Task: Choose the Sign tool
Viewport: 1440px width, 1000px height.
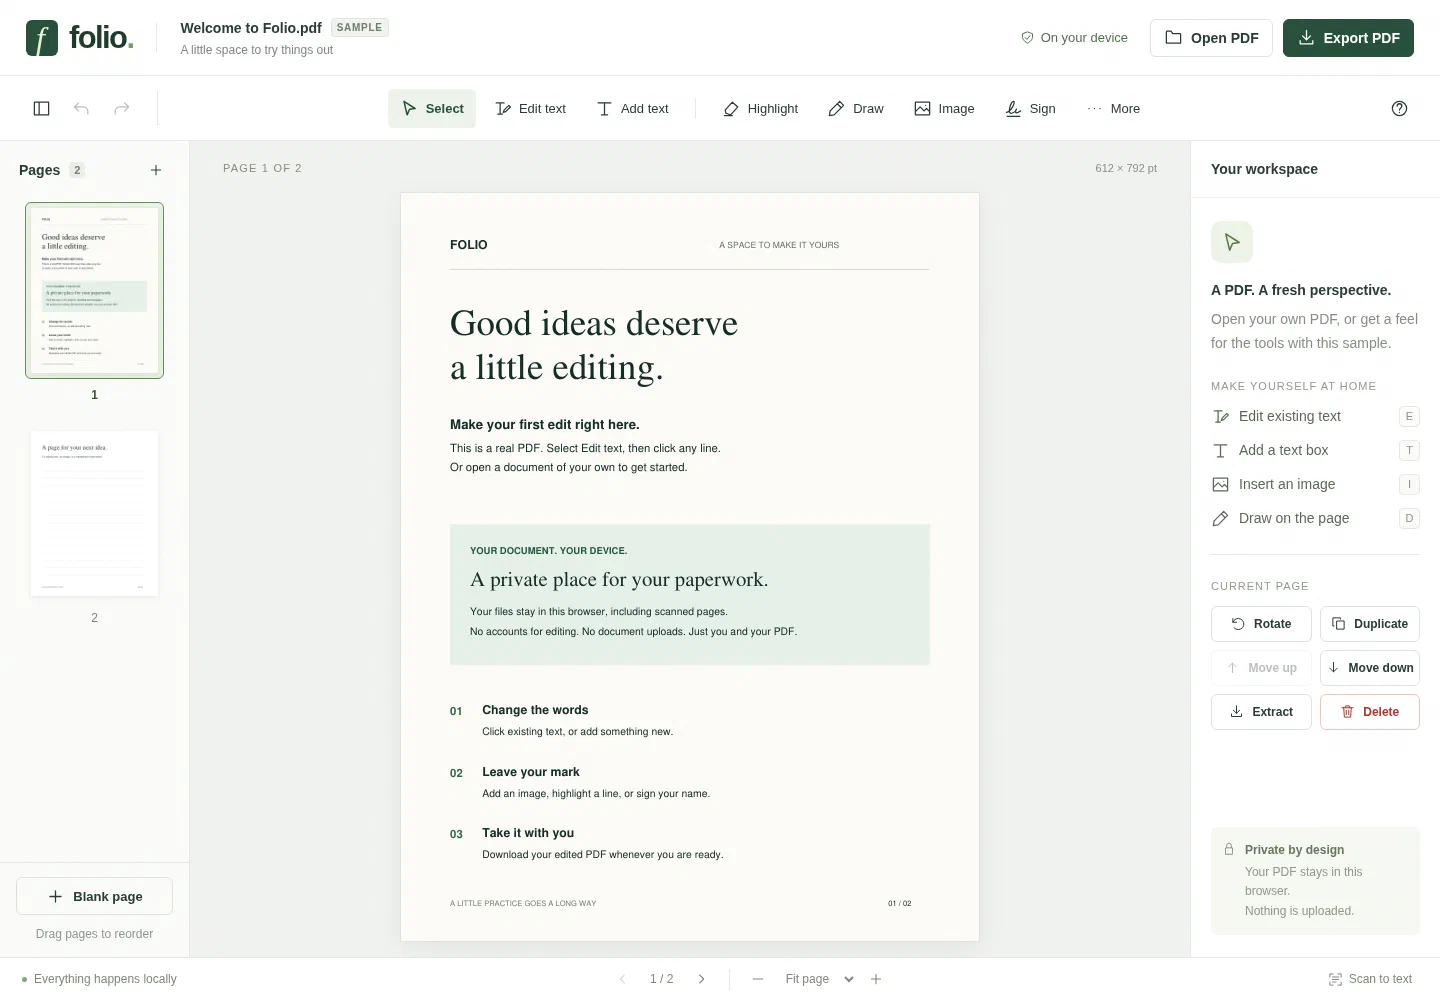Action: 1030,108
